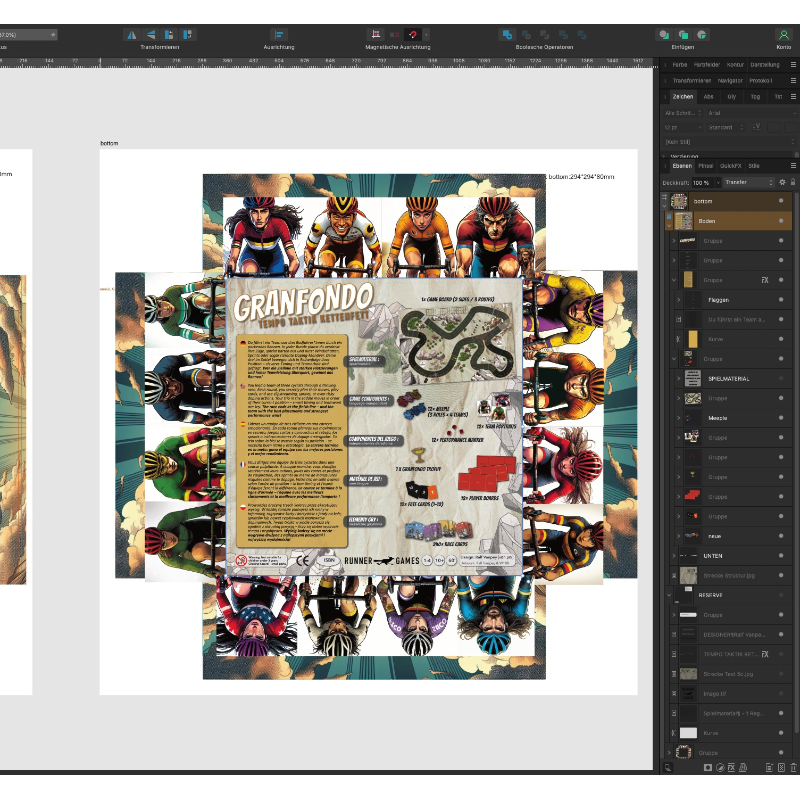The width and height of the screenshot is (800, 800).
Task: Open the Transfer blend mode dropdown
Action: (x=748, y=182)
